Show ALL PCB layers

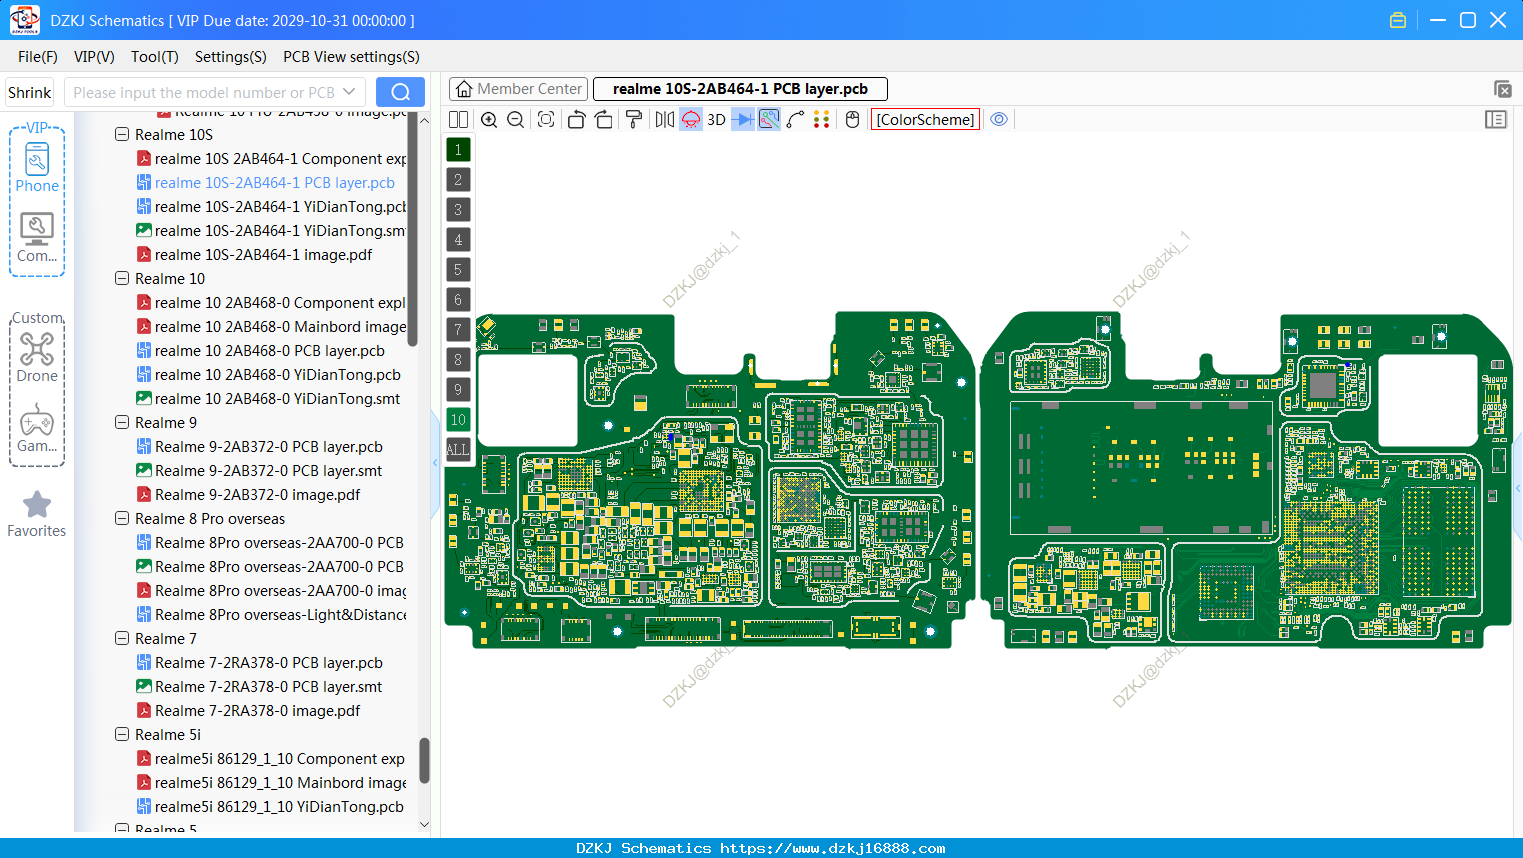point(458,450)
